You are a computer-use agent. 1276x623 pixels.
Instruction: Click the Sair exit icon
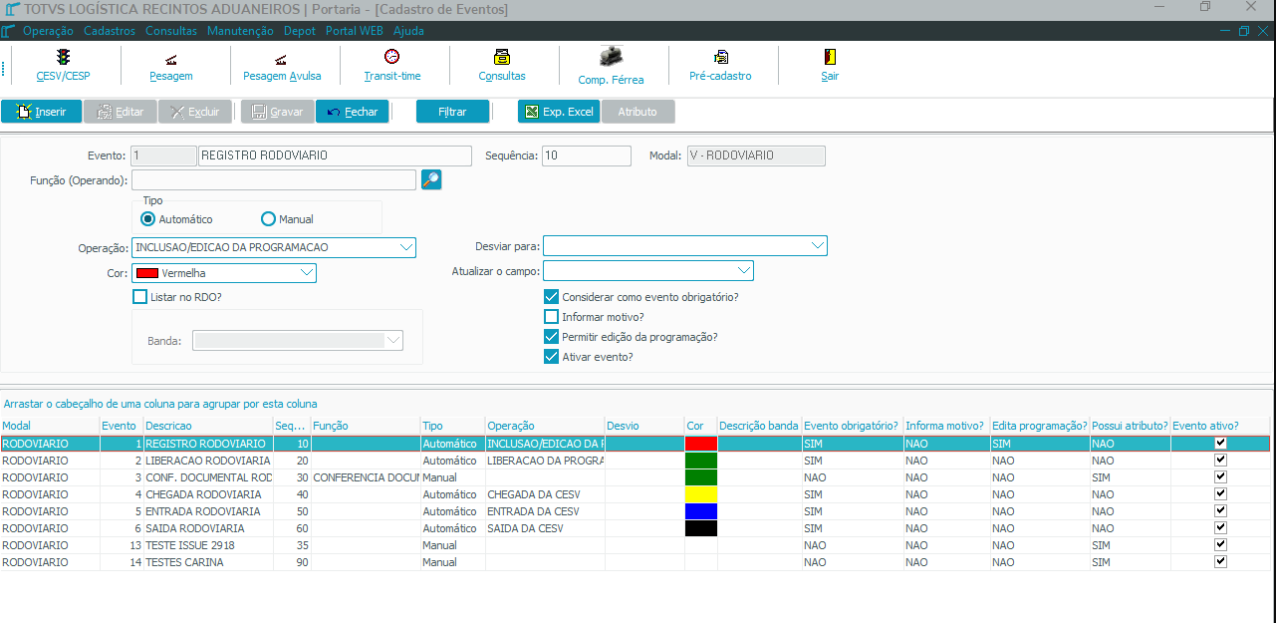830,57
